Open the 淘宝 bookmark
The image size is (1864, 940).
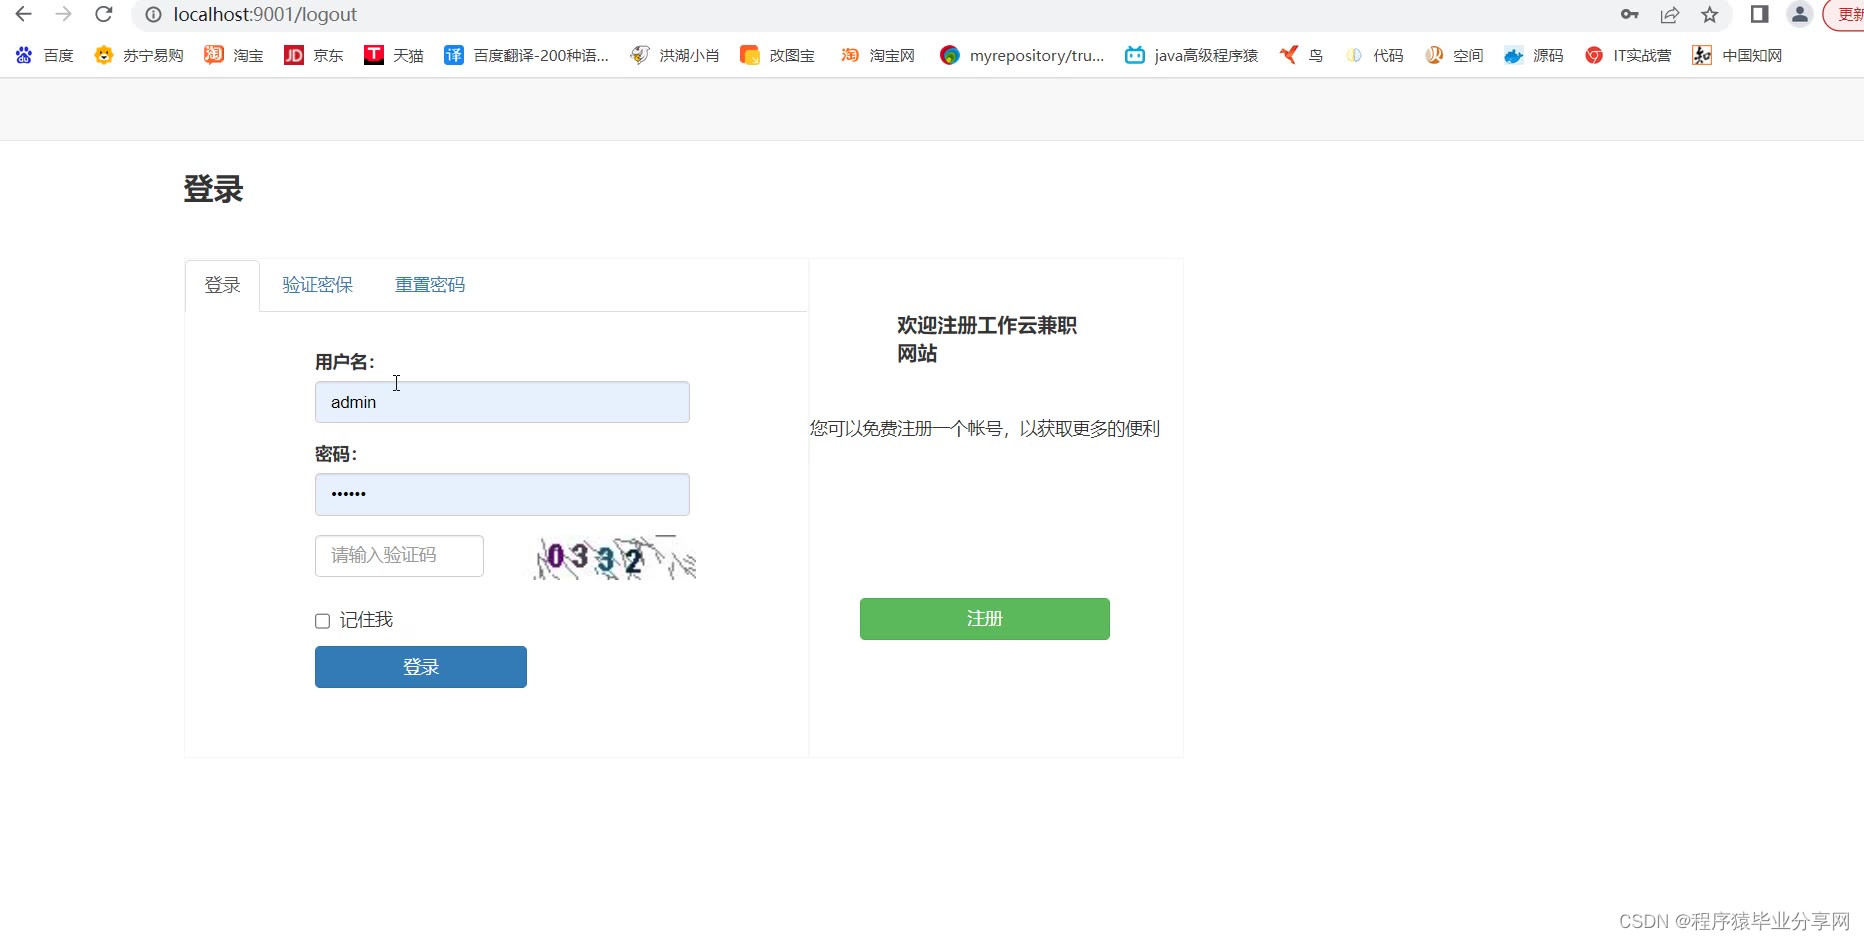point(234,55)
